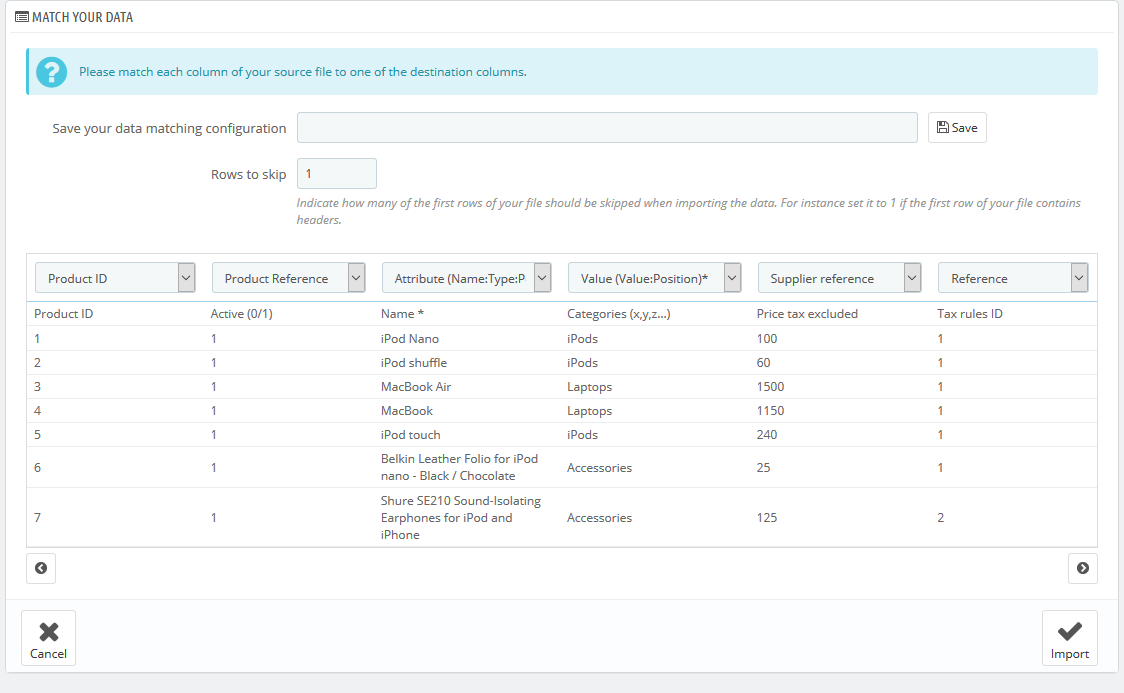1124x693 pixels.
Task: Open the Product ID column dropdown
Action: [115, 278]
